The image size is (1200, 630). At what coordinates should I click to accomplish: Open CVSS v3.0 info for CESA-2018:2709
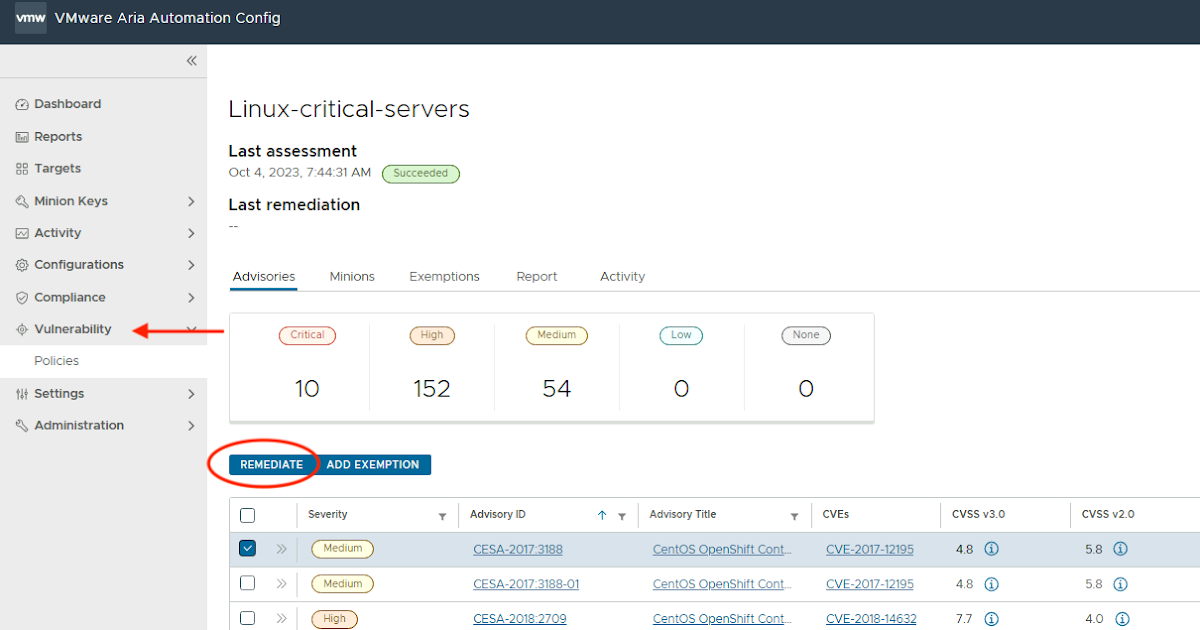click(992, 619)
